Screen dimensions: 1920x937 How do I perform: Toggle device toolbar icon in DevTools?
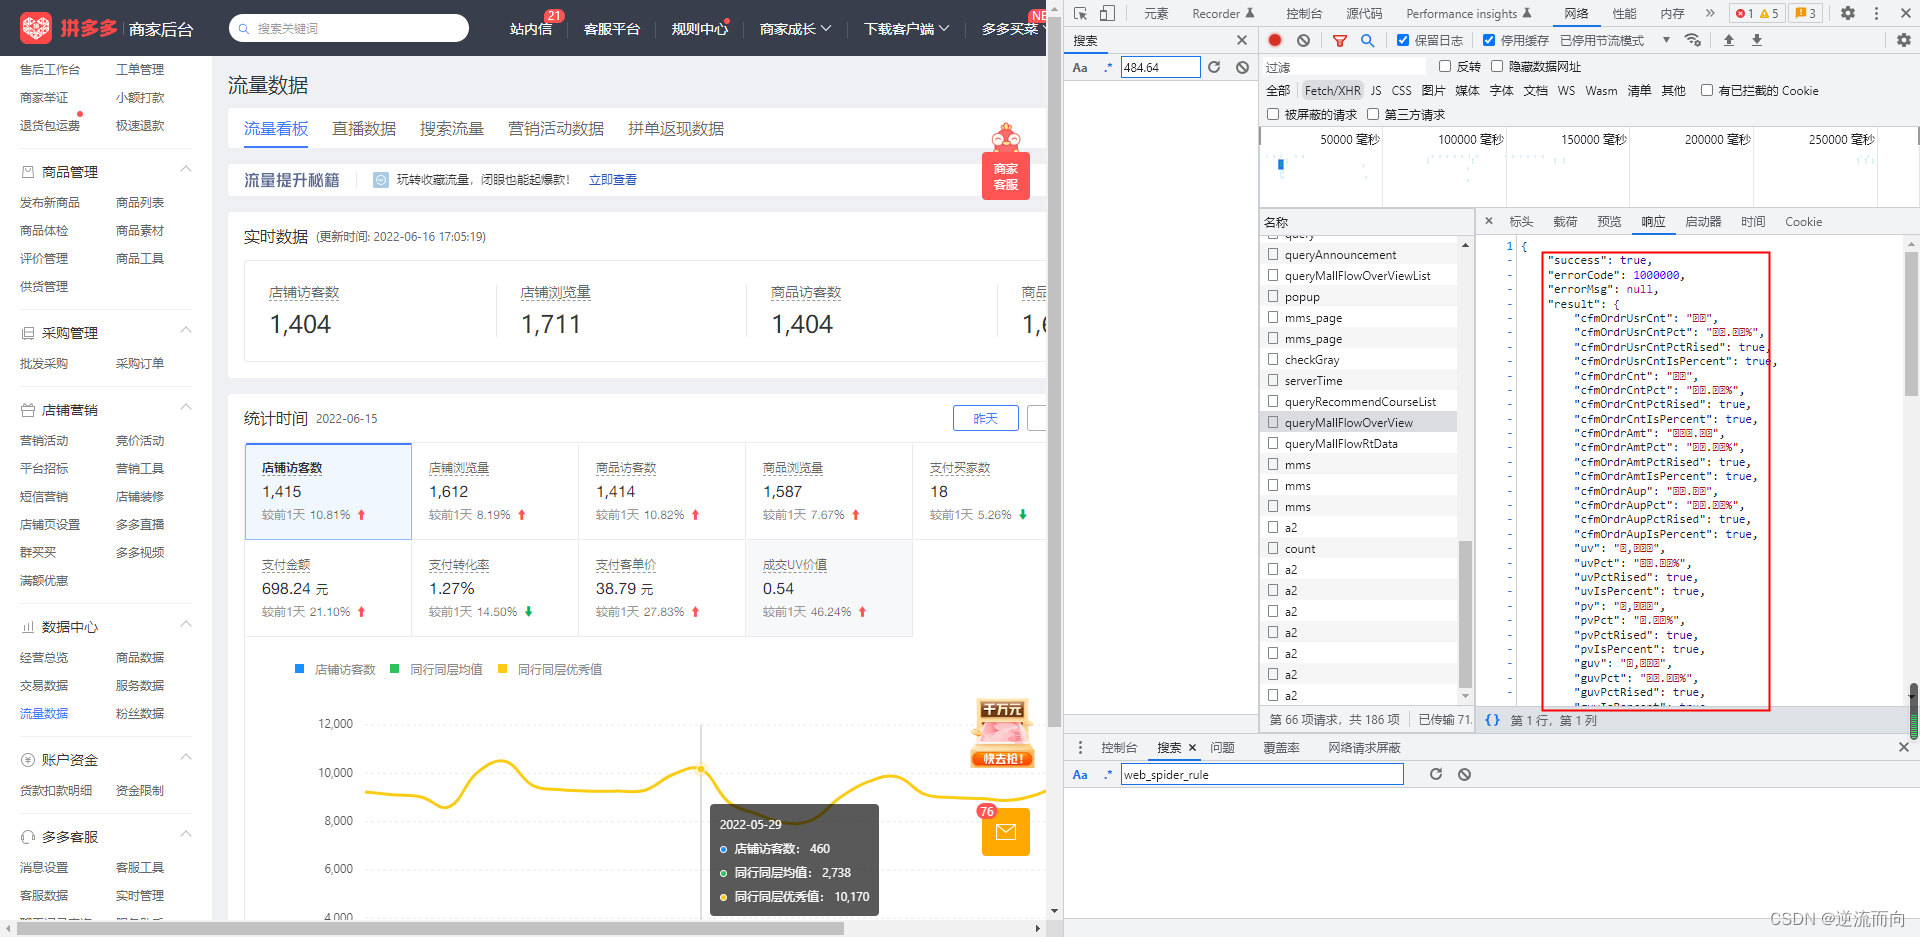point(1107,13)
